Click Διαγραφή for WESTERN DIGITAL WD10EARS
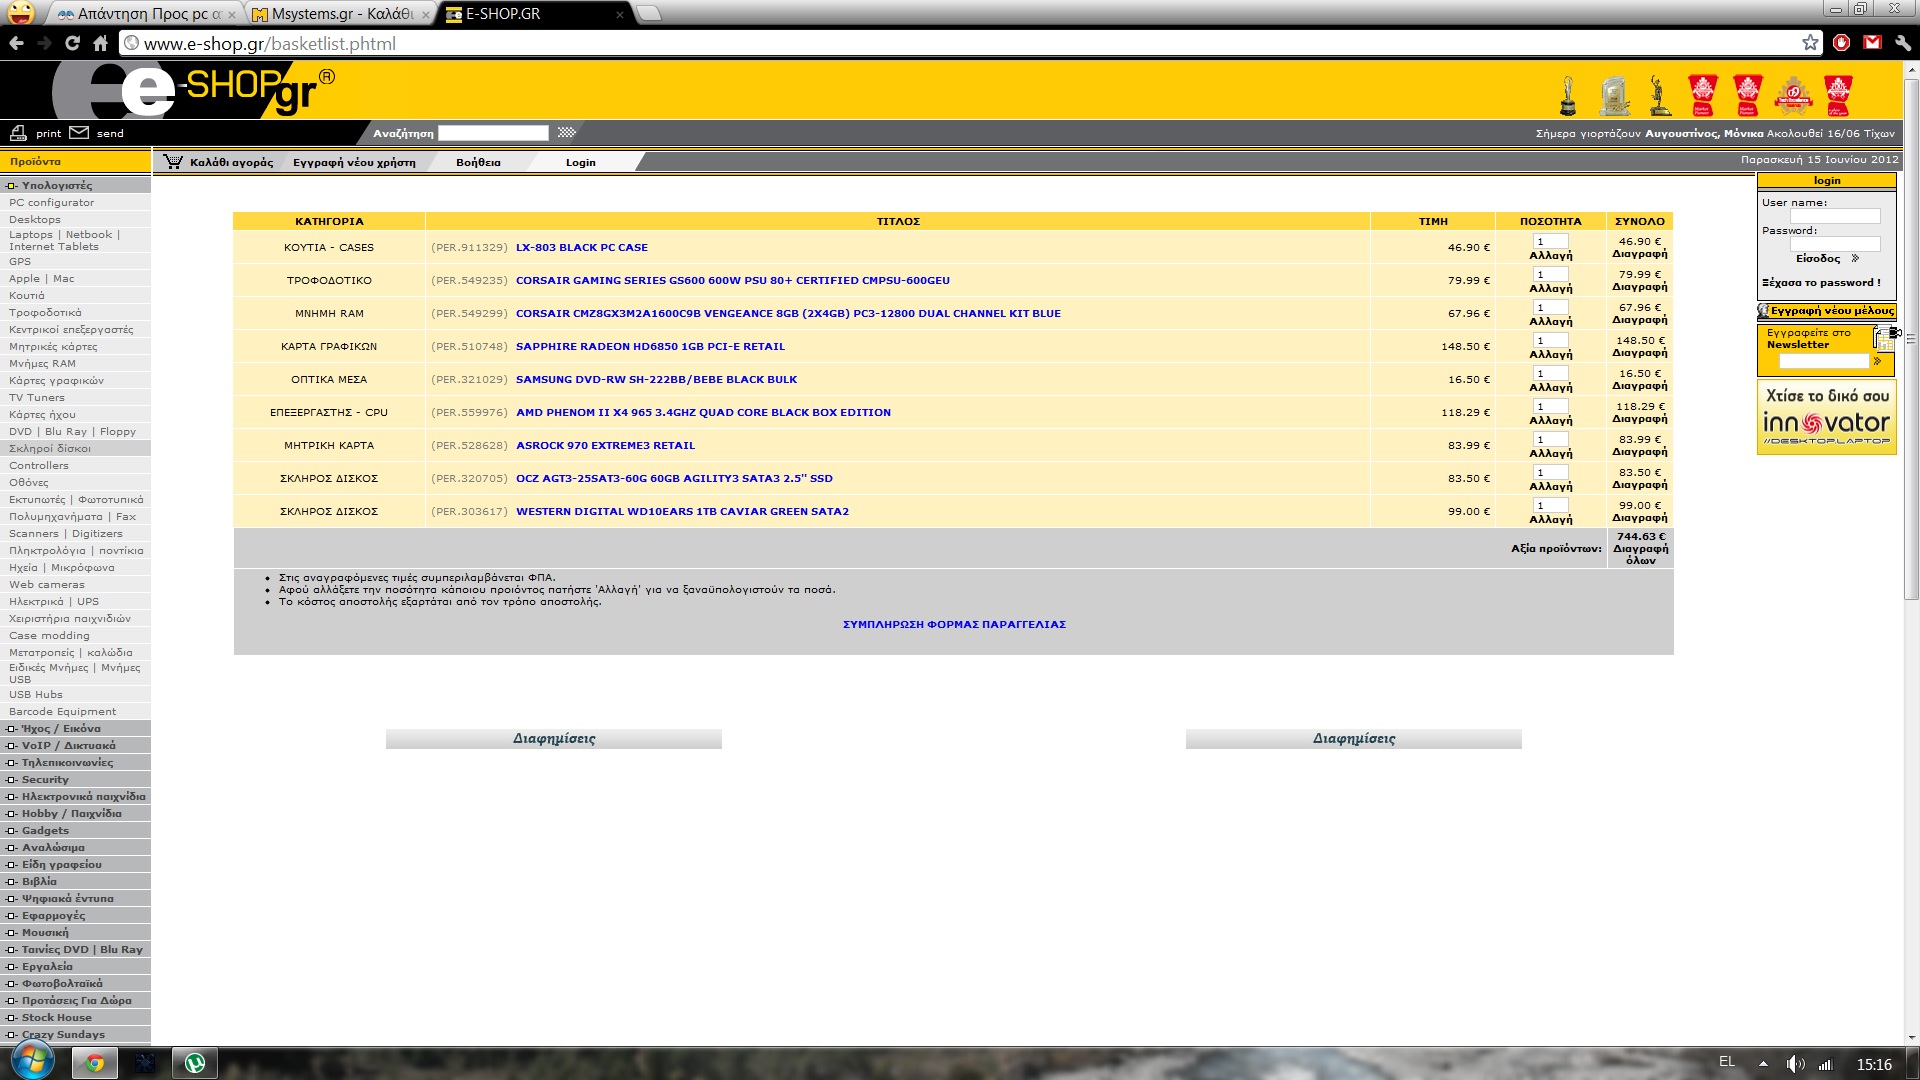The image size is (1920, 1080). [x=1640, y=518]
